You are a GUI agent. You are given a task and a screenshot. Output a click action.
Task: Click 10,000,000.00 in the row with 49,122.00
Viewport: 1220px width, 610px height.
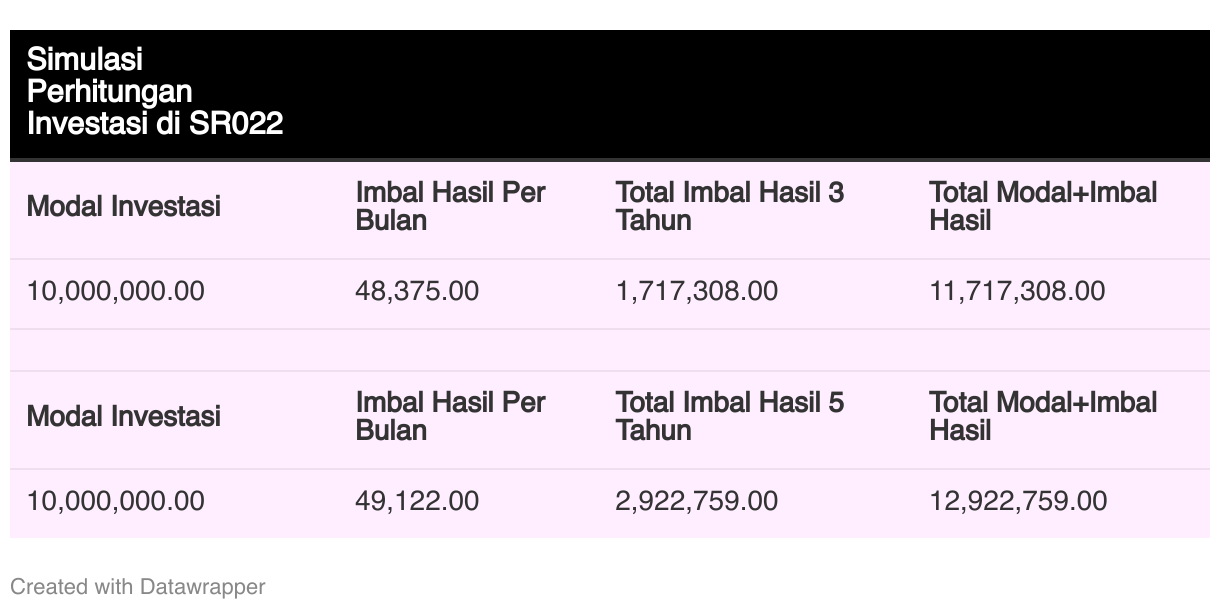[116, 500]
